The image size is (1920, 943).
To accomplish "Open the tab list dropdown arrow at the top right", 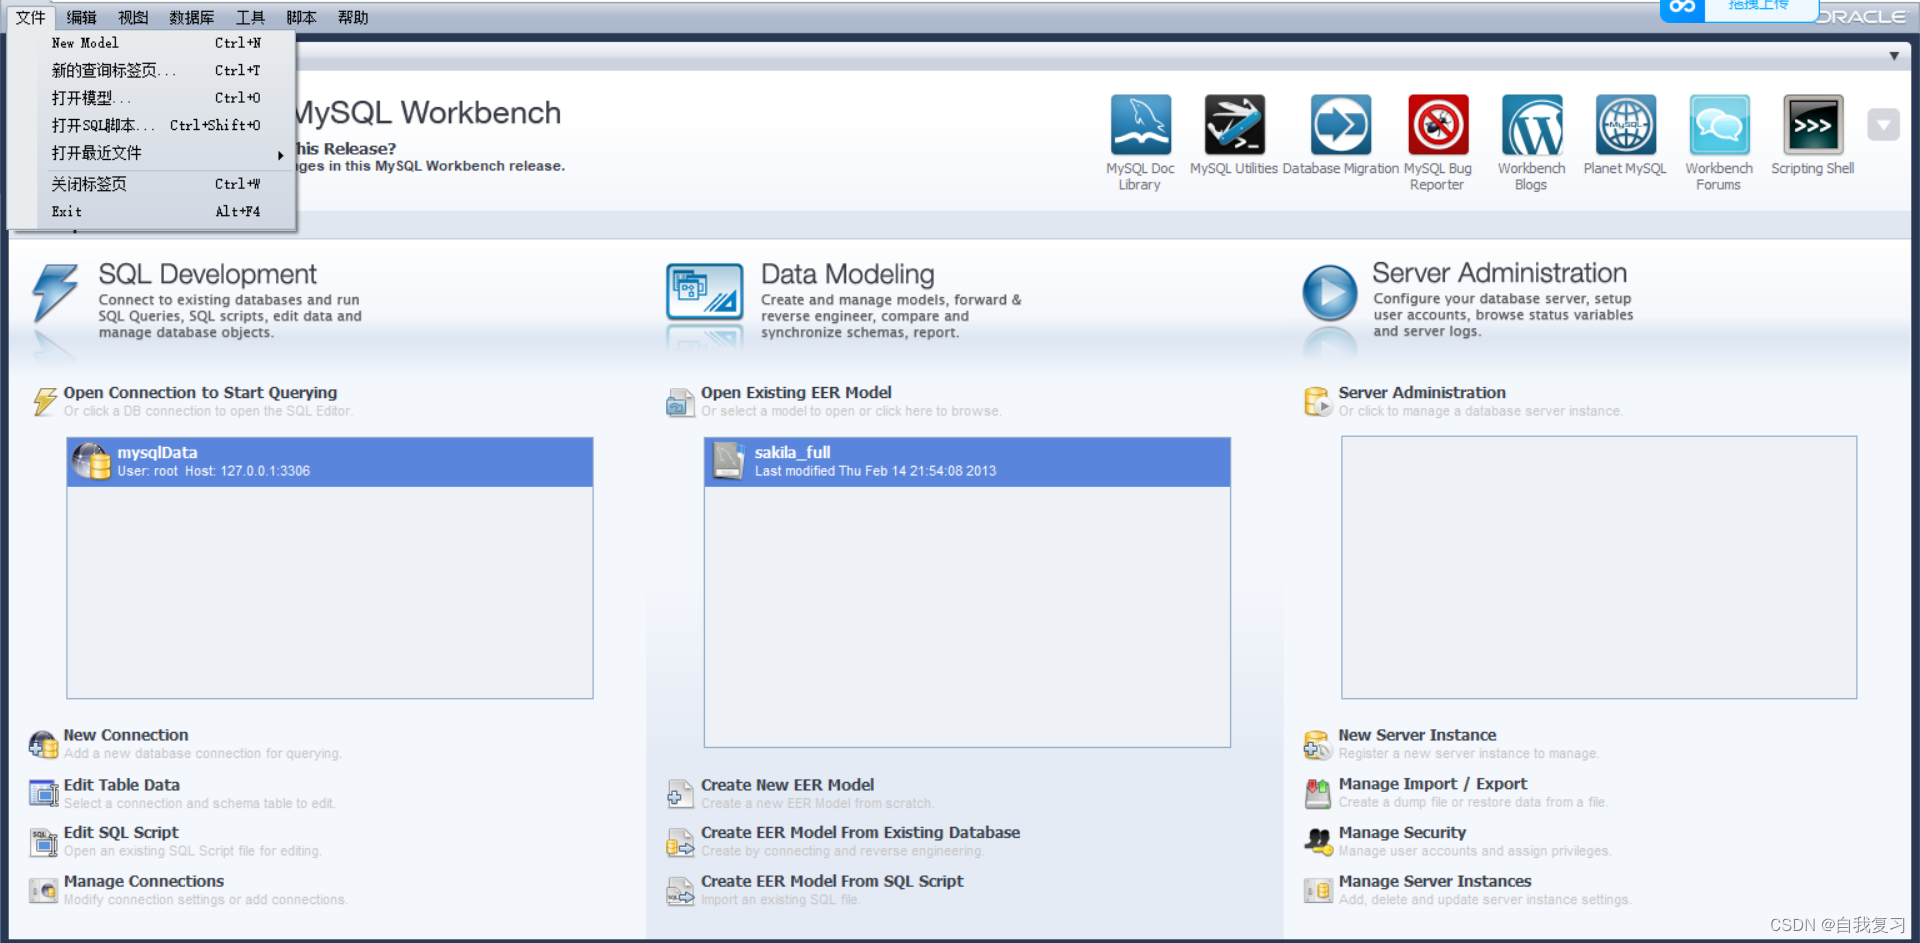I will coord(1894,56).
